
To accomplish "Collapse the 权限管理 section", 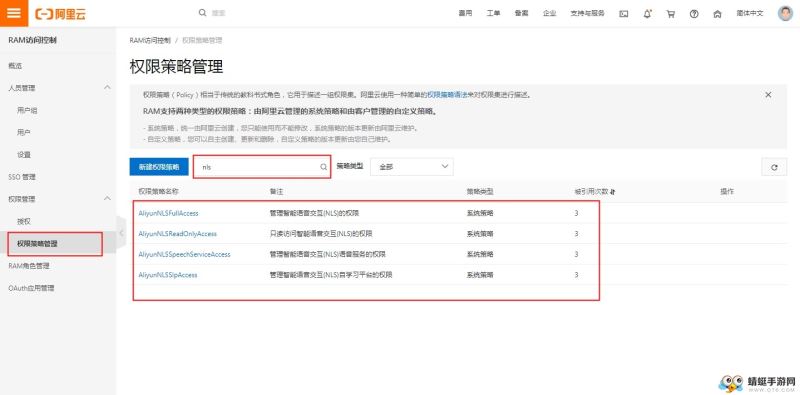I will 107,198.
